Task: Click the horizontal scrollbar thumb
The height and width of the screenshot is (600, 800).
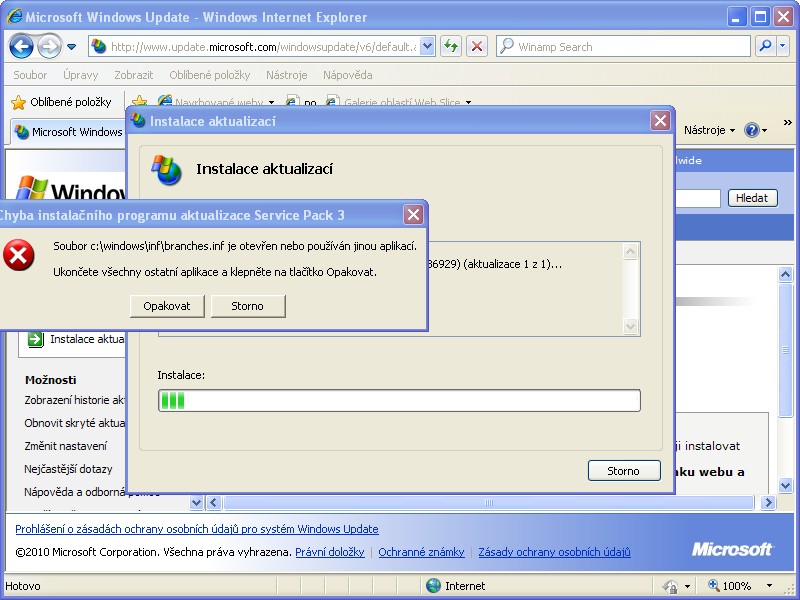Action: pyautogui.click(x=488, y=503)
